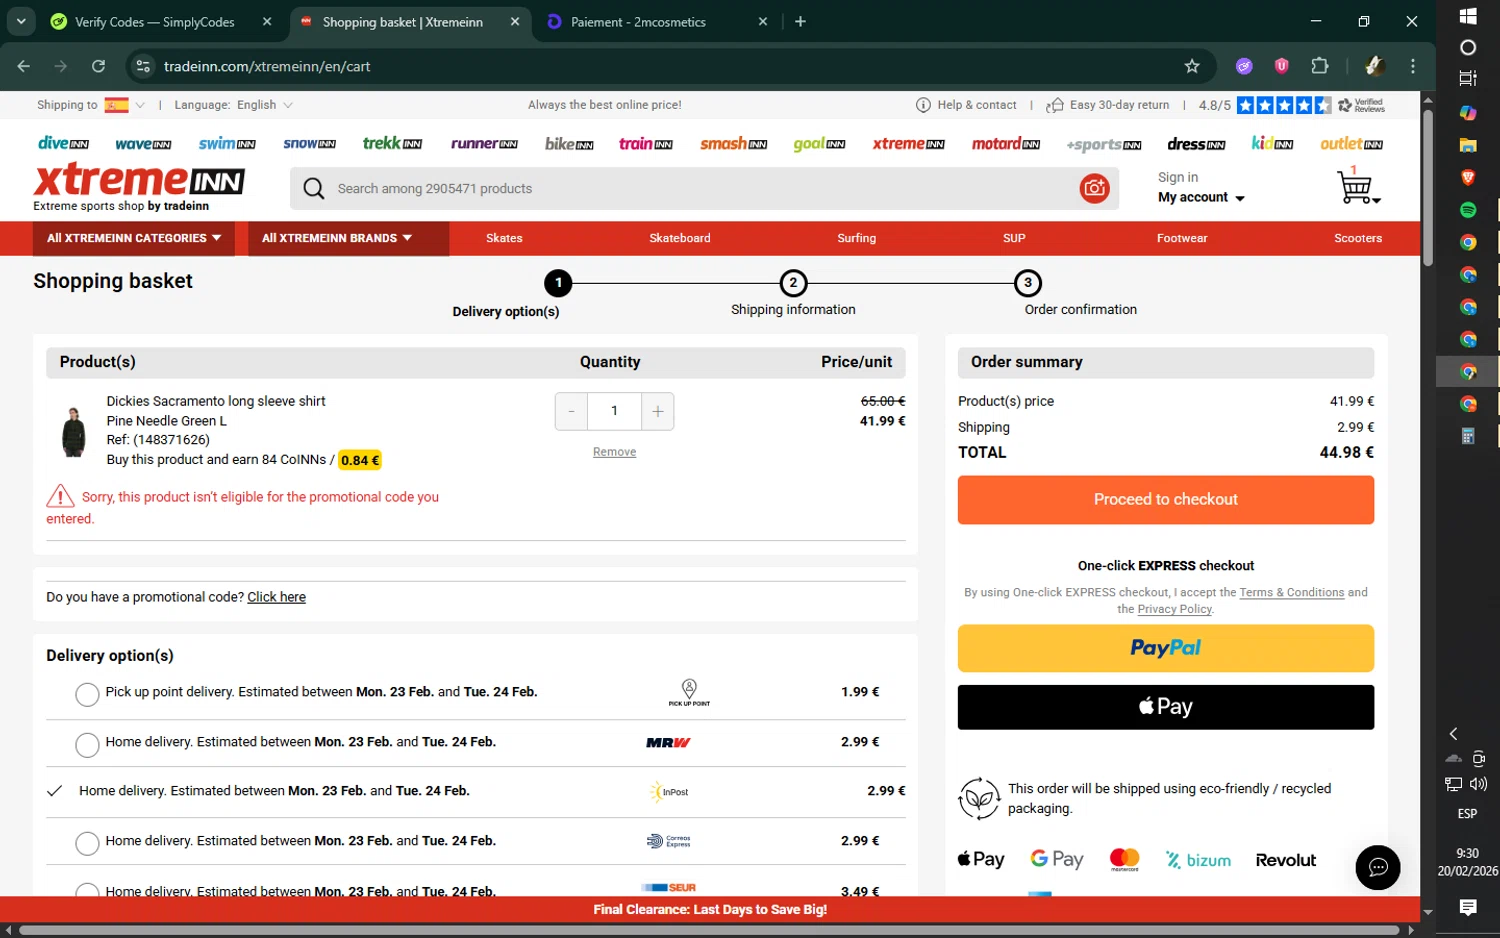Open the motardinn store logo
This screenshot has width=1500, height=938.
[x=1006, y=144]
